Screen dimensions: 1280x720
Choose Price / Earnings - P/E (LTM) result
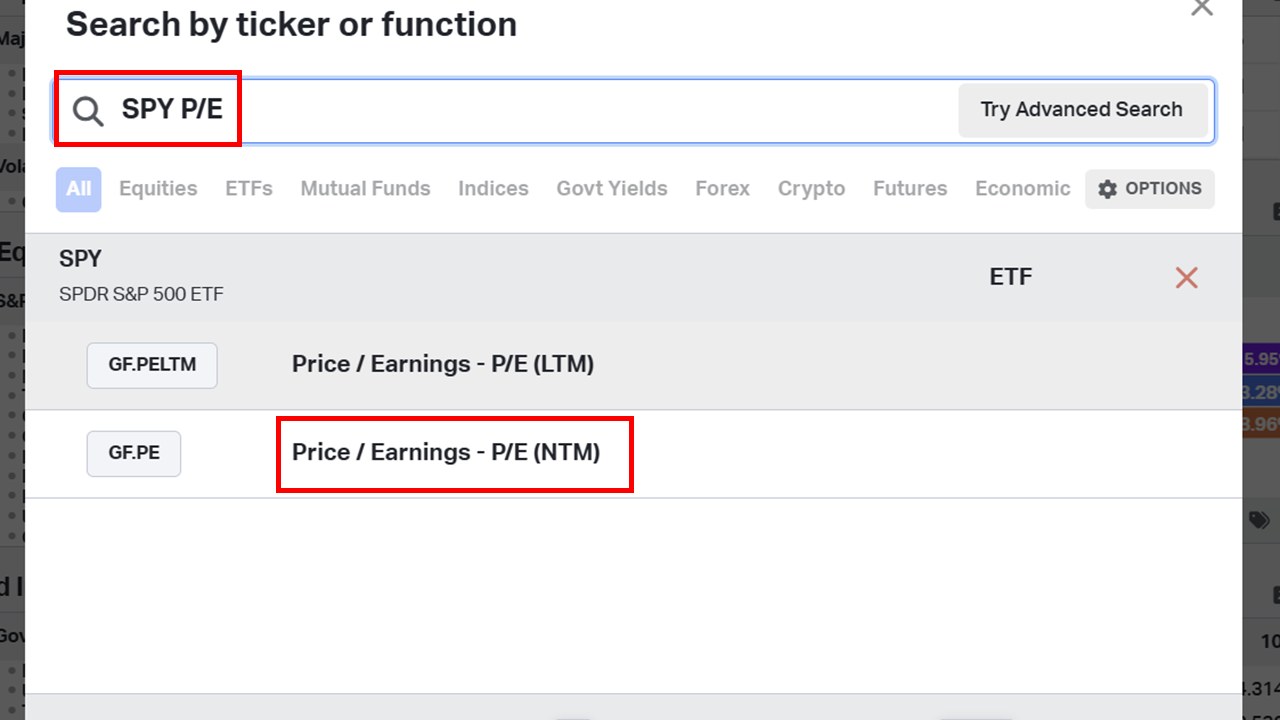click(443, 365)
